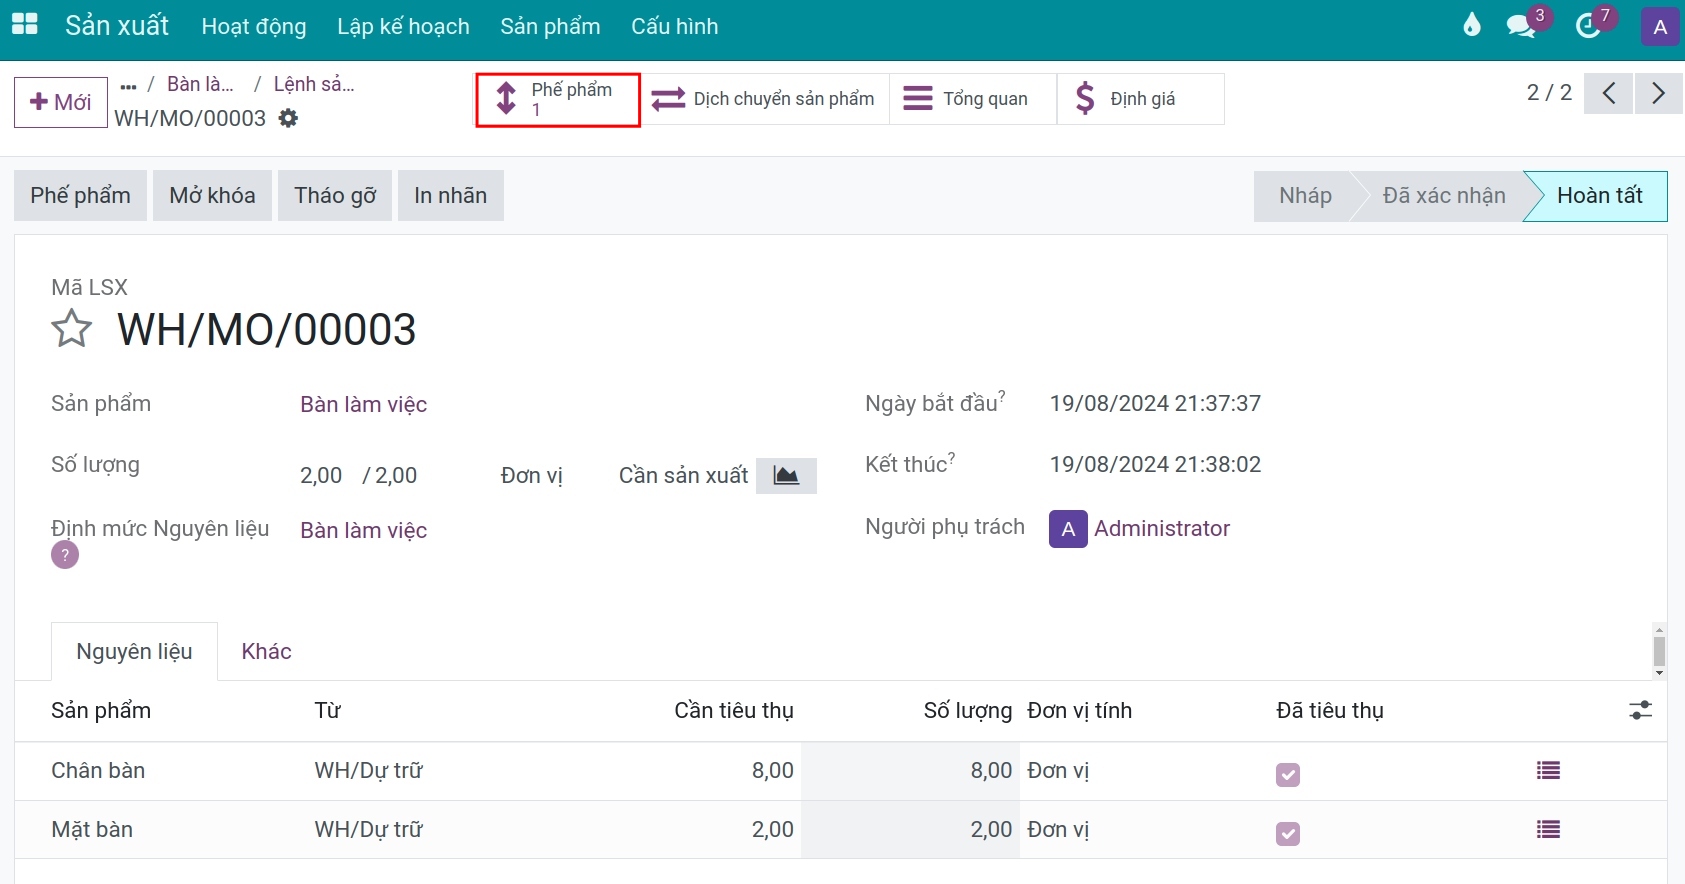Open the Bàn làm việc product link

coord(364,404)
